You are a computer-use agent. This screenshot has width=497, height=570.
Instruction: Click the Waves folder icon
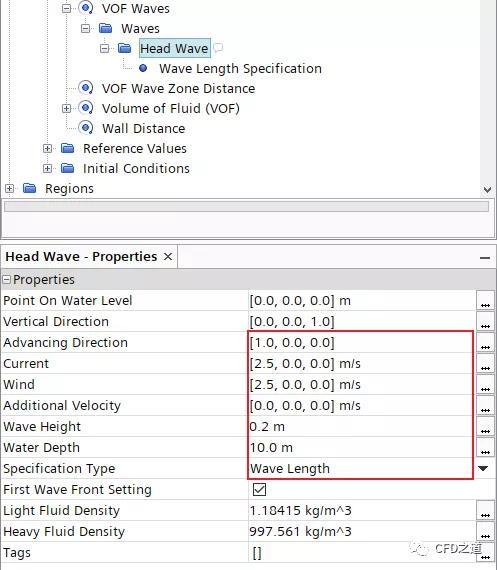[x=106, y=28]
